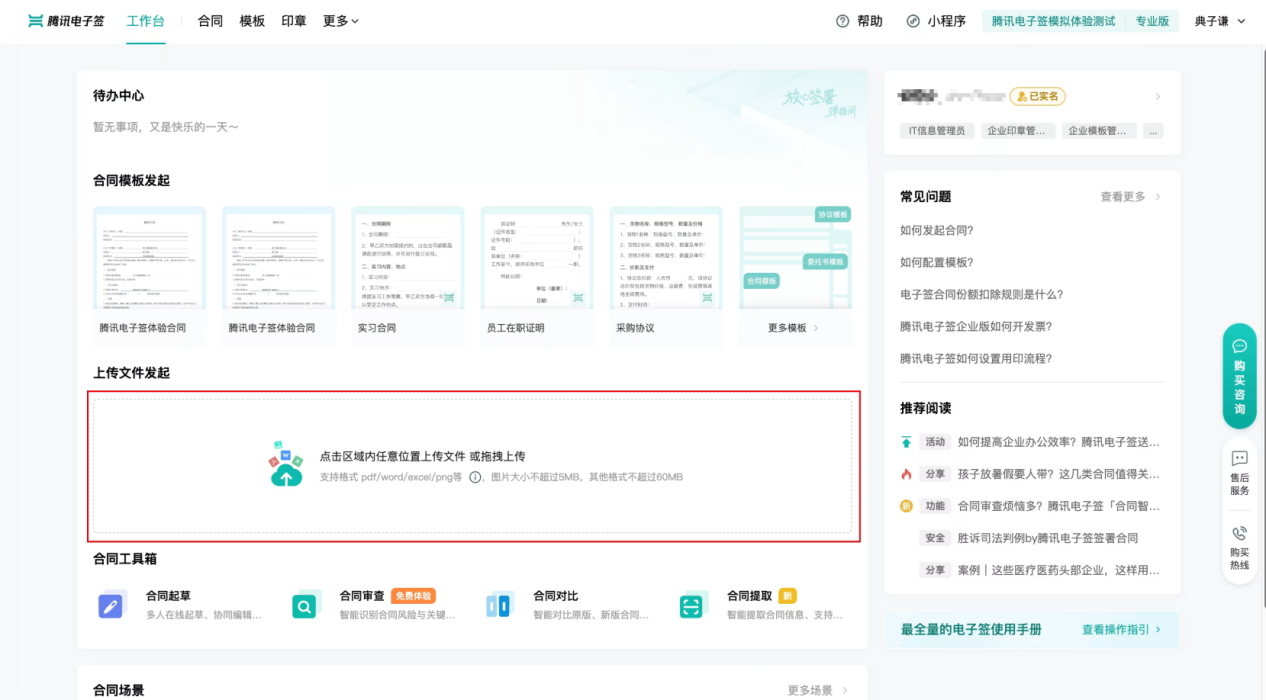Open the 合同起草 pen icon

click(112, 605)
